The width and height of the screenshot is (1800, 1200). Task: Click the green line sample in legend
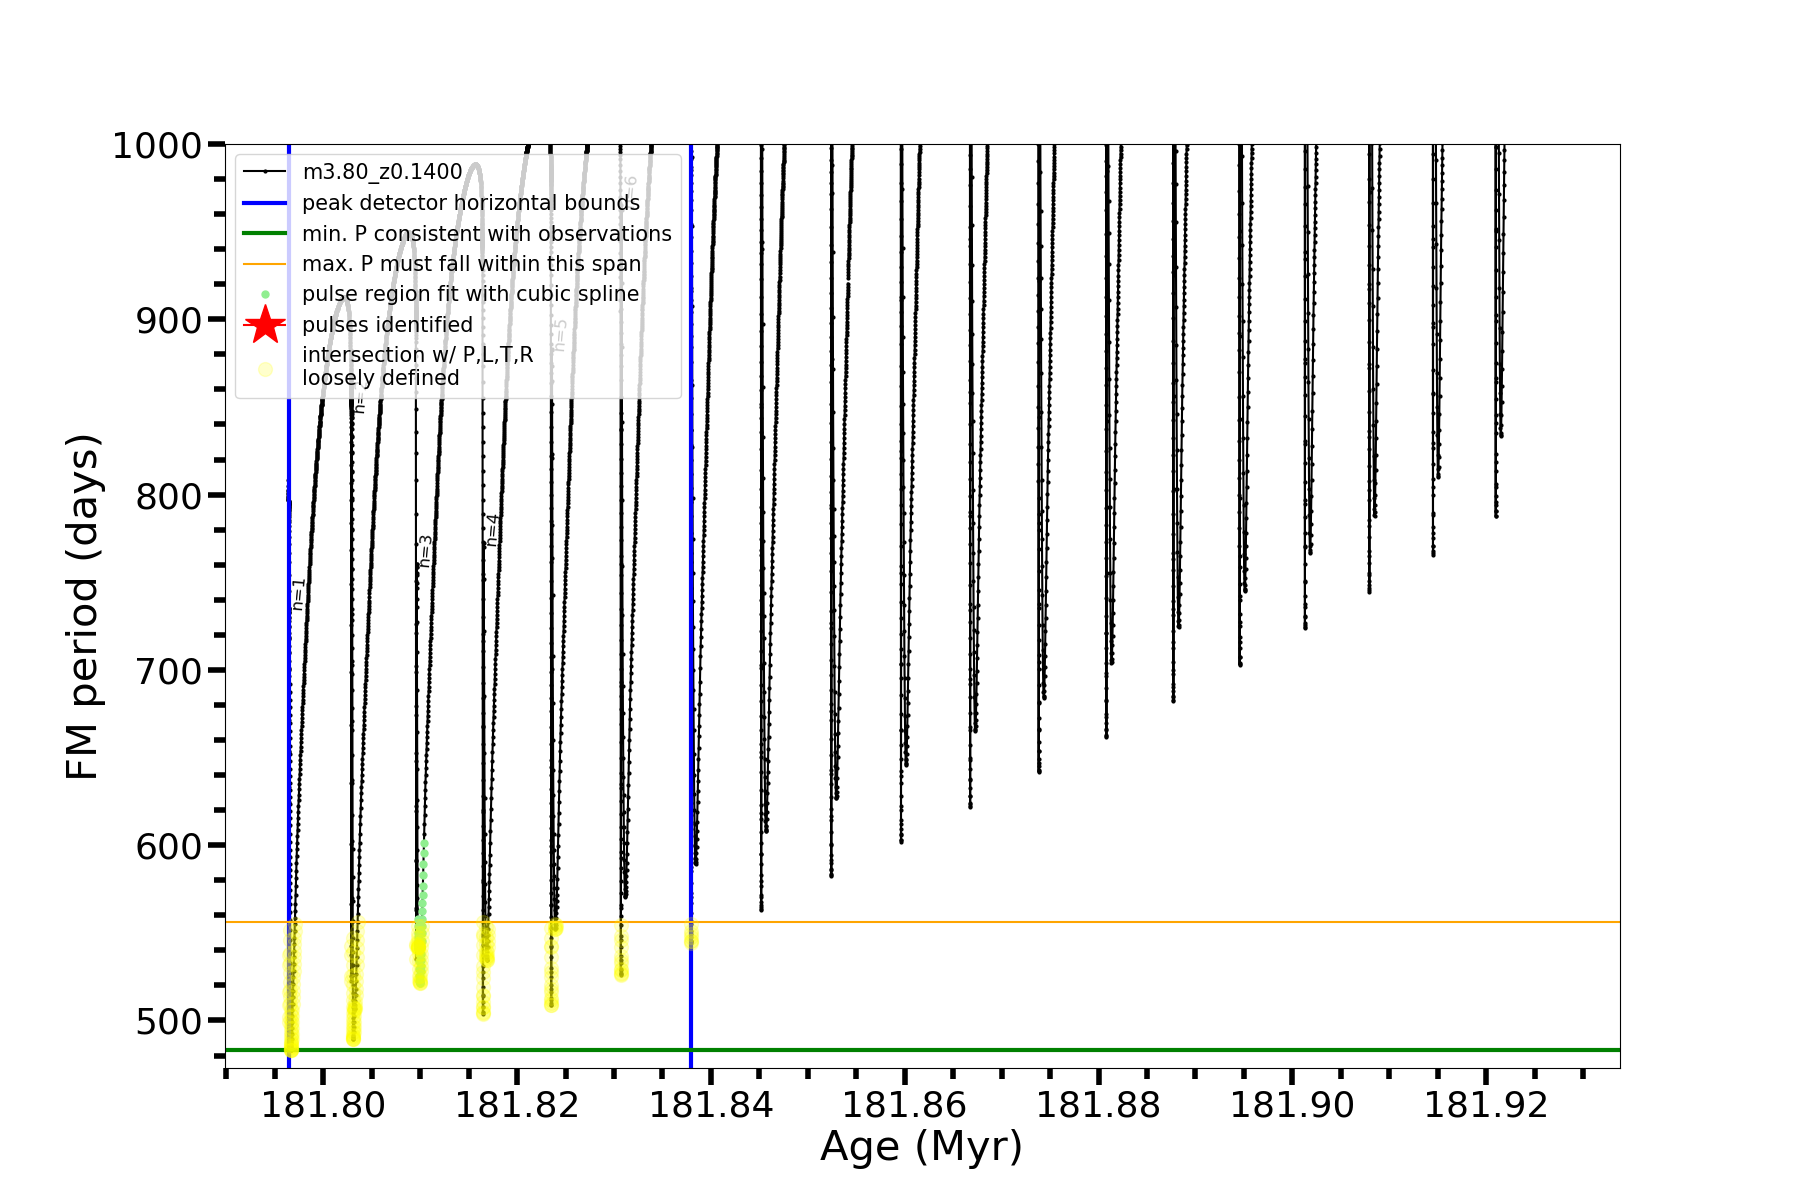(x=265, y=234)
